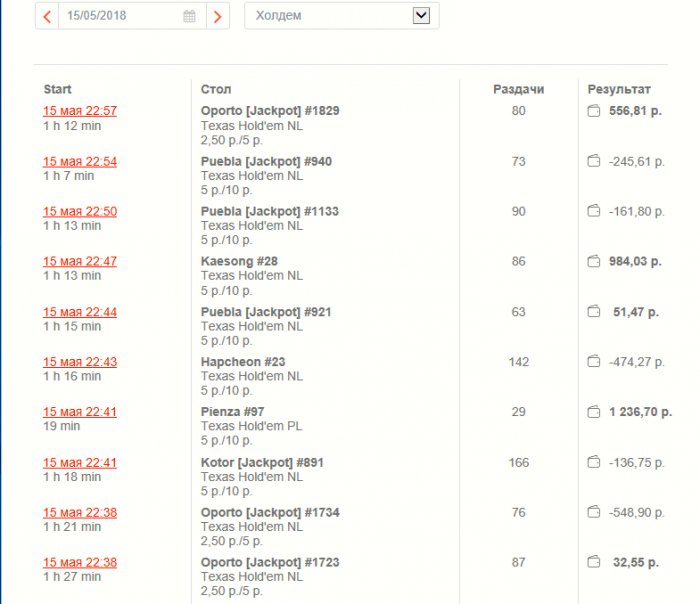Open session link 15 мая 22:54

click(x=80, y=161)
